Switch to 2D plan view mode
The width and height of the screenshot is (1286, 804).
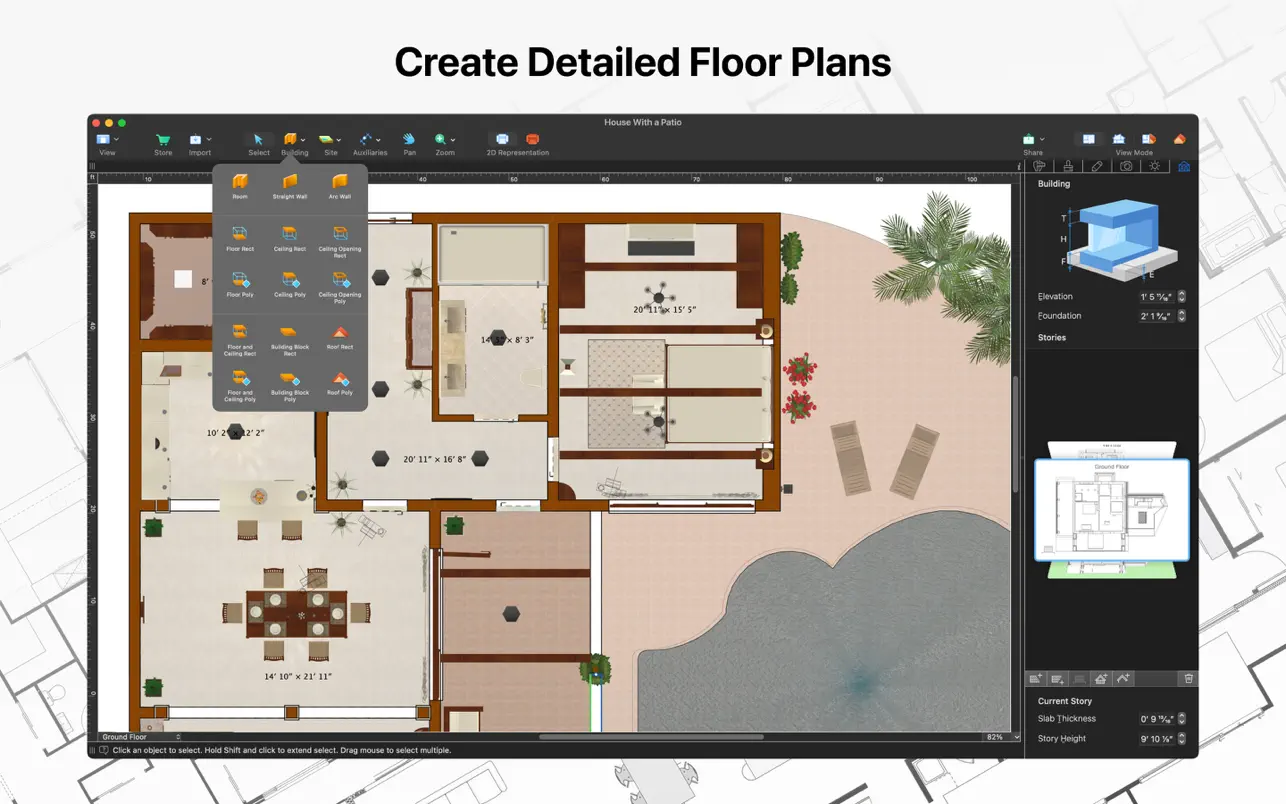(1089, 140)
